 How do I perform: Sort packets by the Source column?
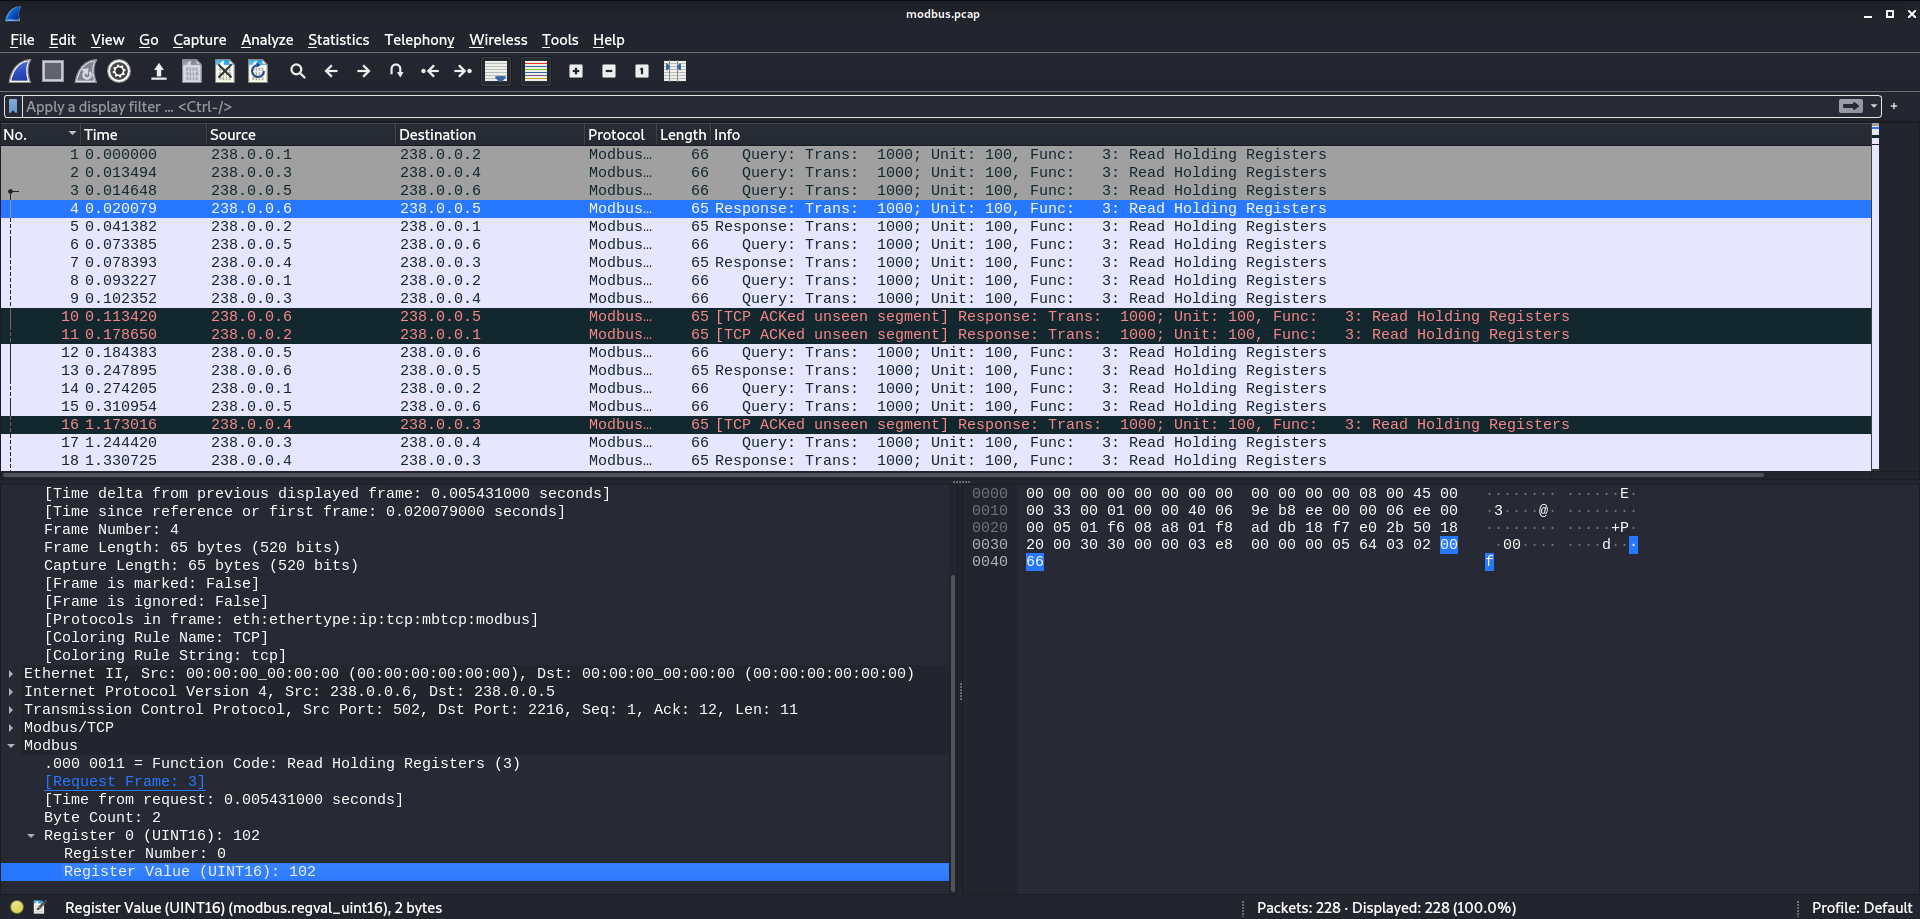tap(300, 134)
